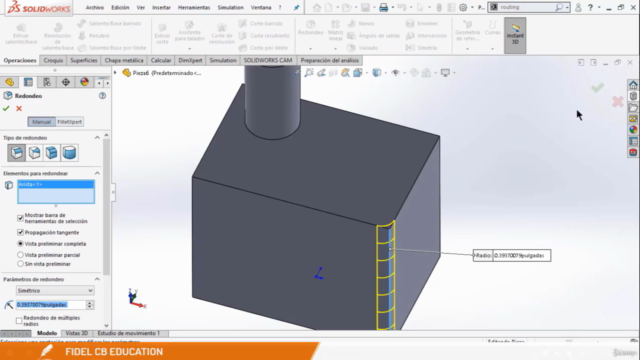Select face fillet type icon
640x360 pixels.
point(52,153)
